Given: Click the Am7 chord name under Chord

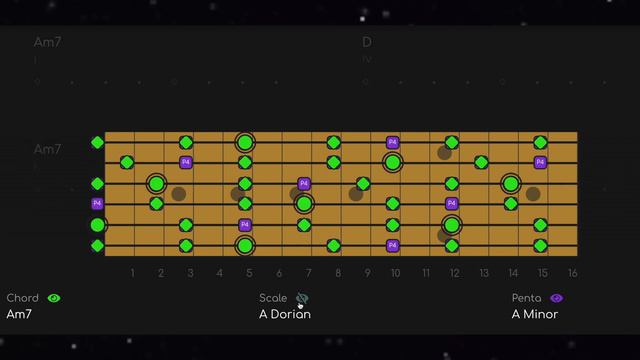Looking at the screenshot, I should [19, 314].
